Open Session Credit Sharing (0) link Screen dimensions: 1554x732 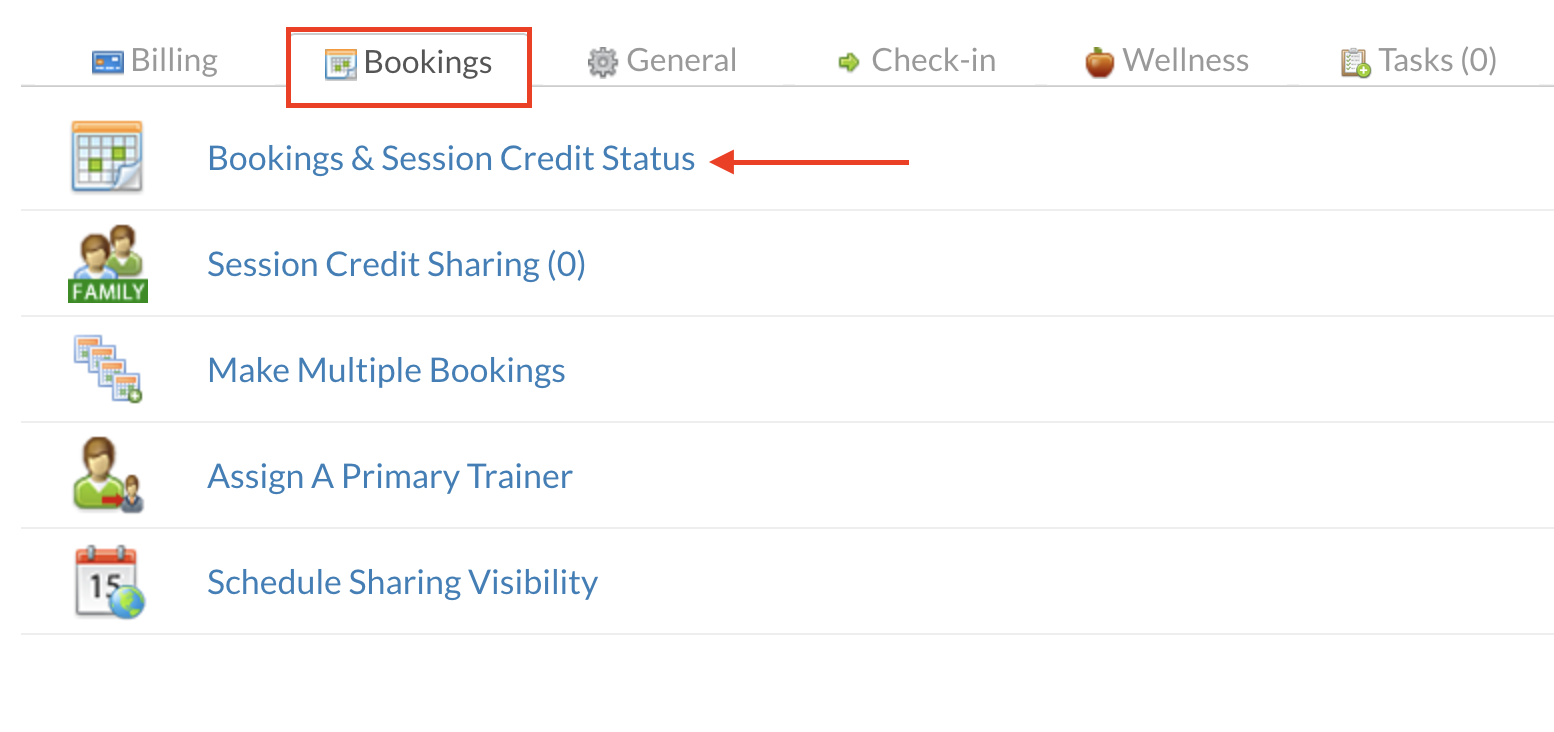coord(396,265)
